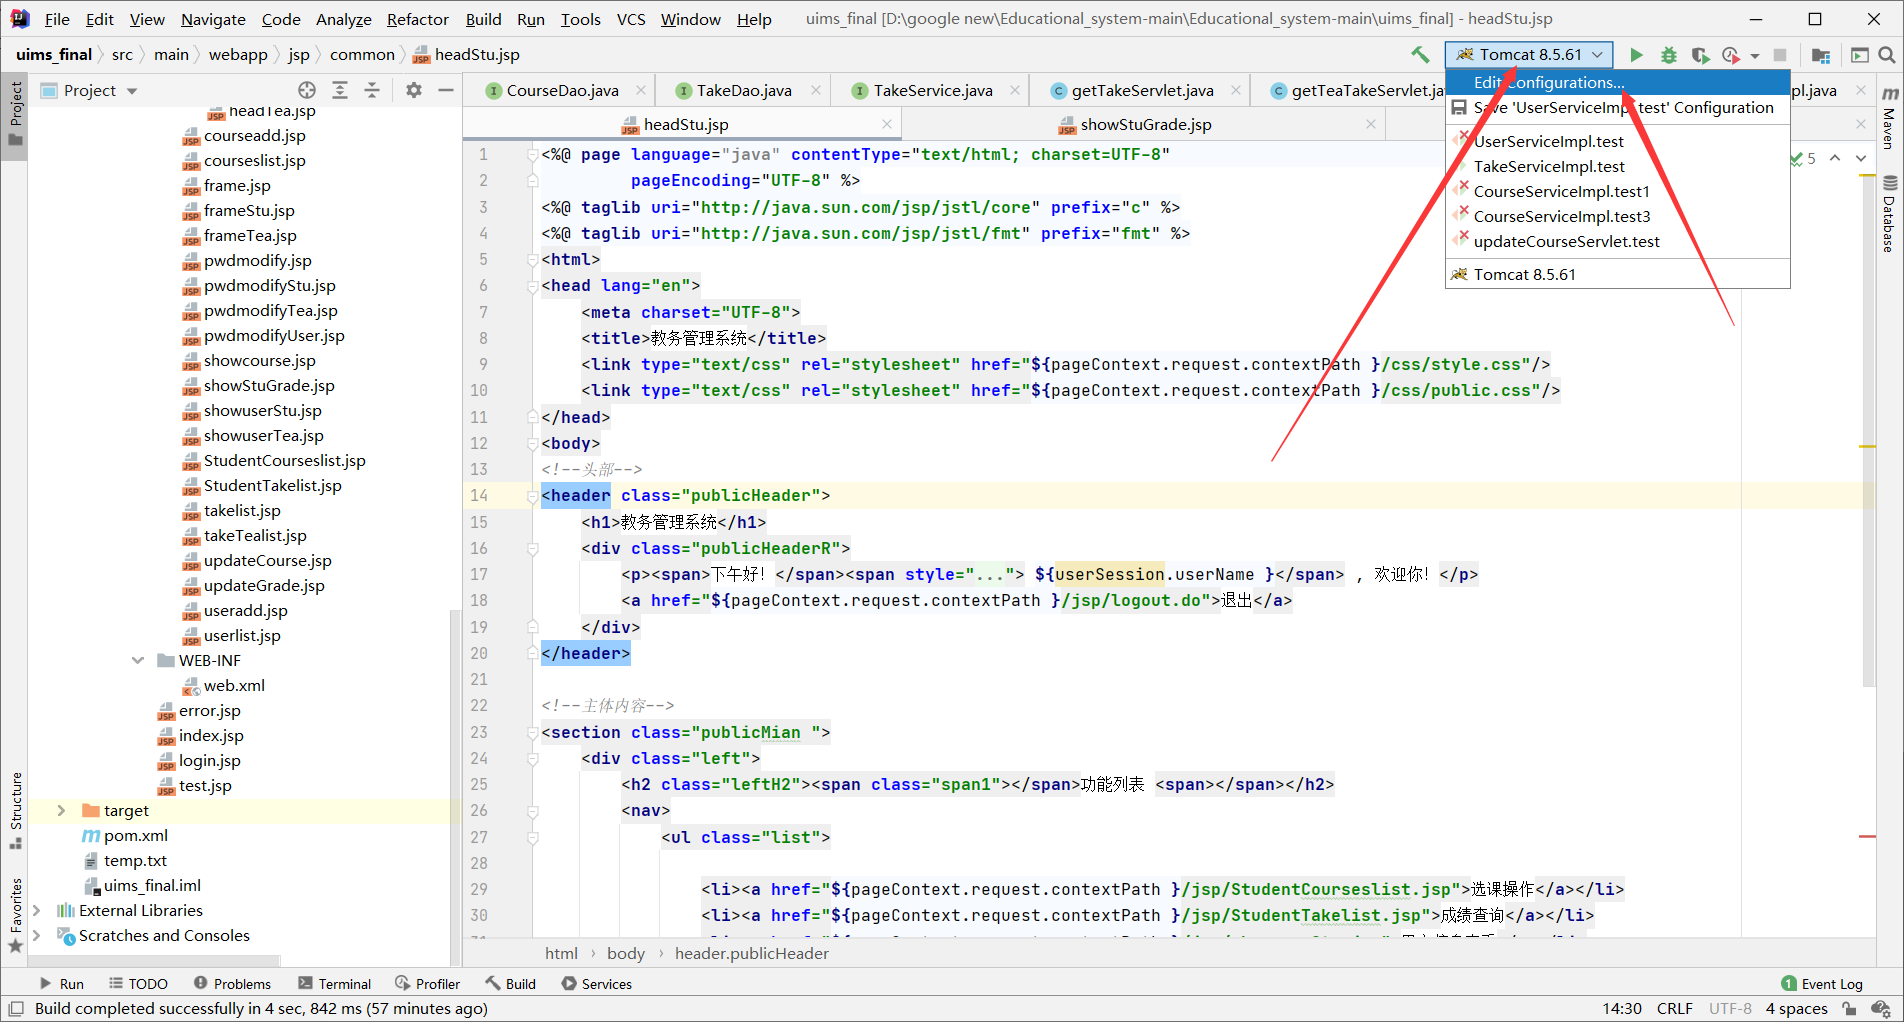This screenshot has height=1022, width=1904.
Task: Expand External Libraries node
Action: [37, 910]
